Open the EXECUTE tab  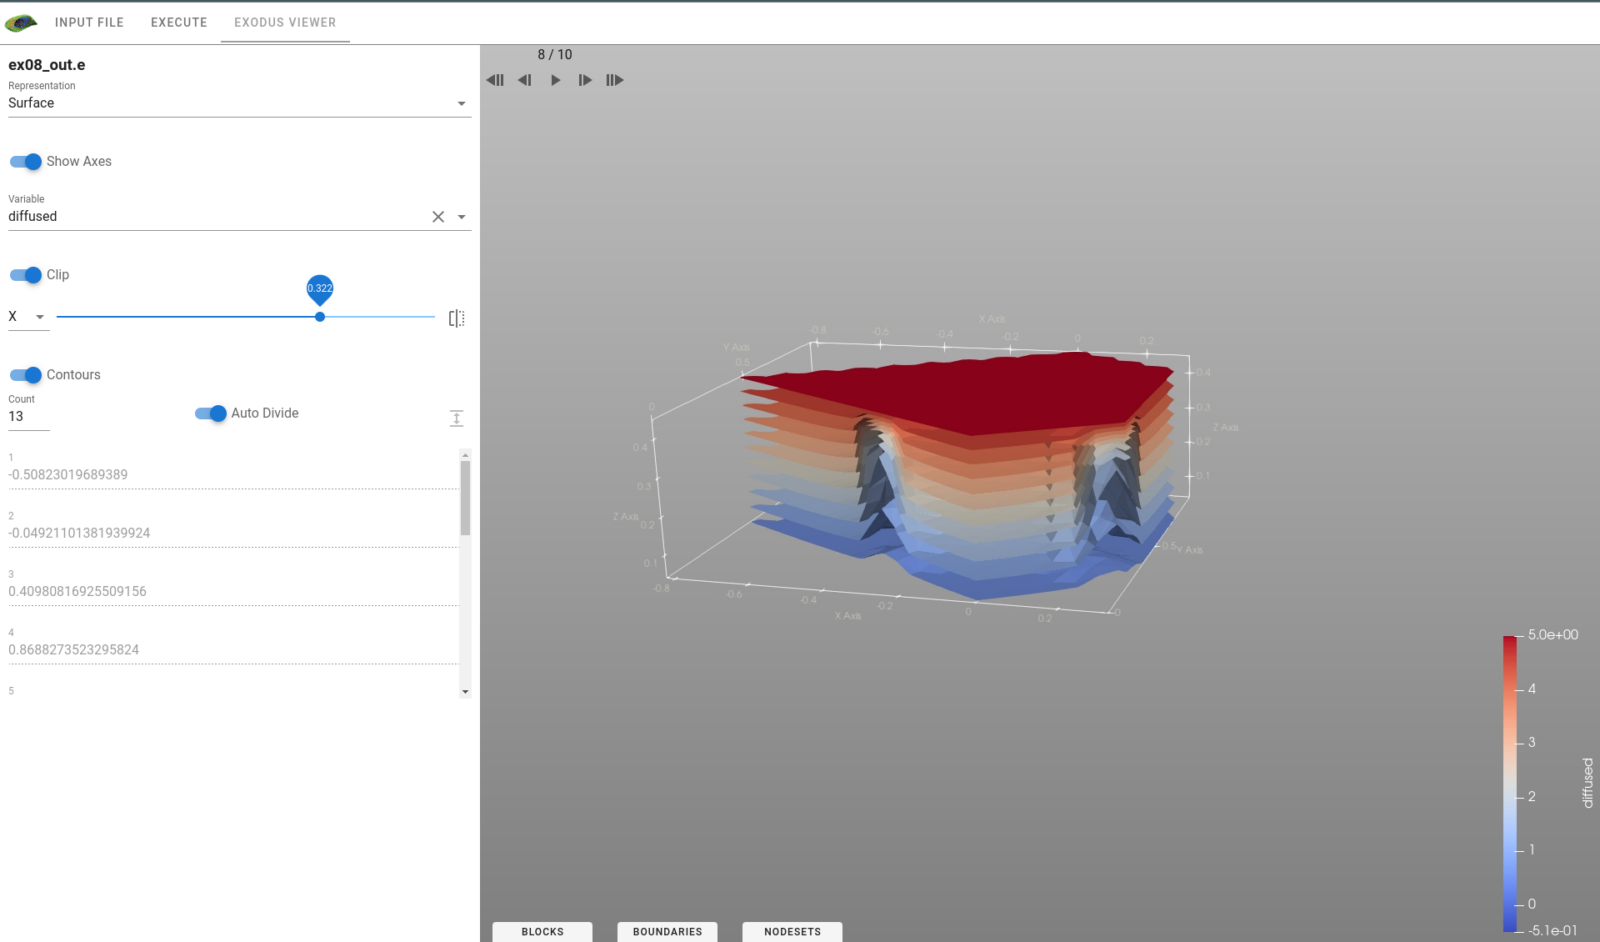pos(178,22)
